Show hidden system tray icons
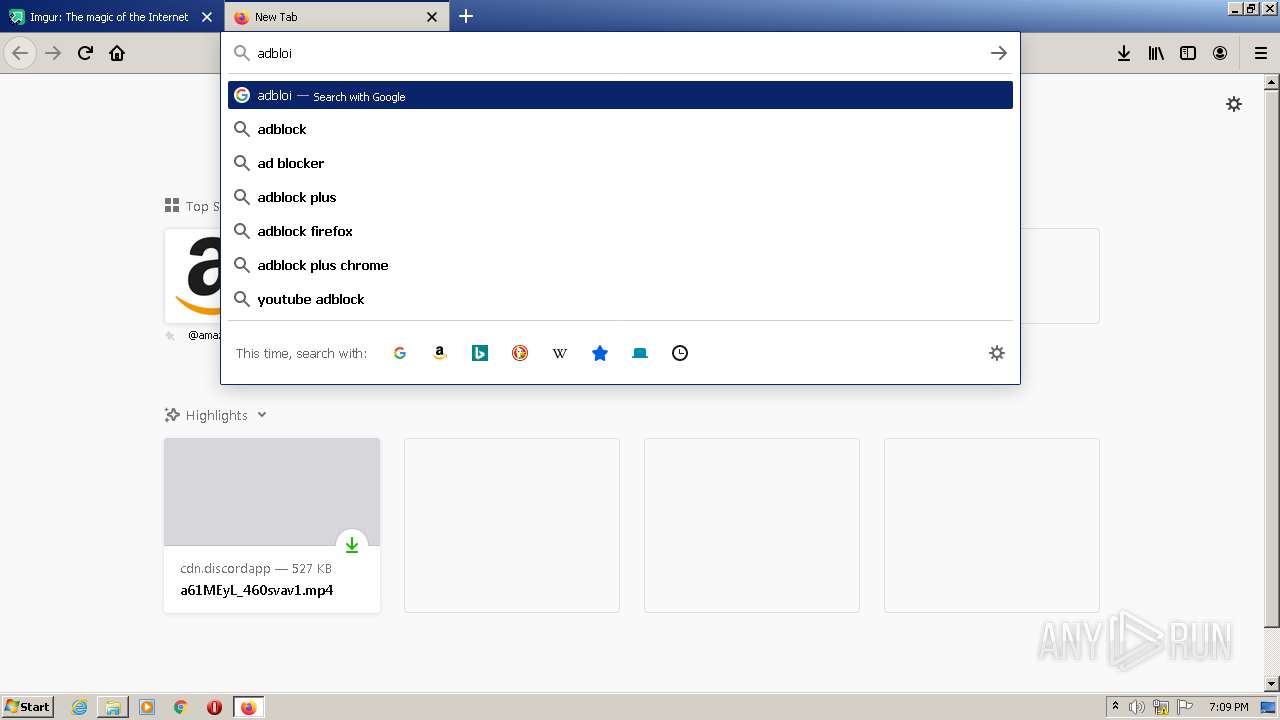Image resolution: width=1280 pixels, height=720 pixels. 1115,707
